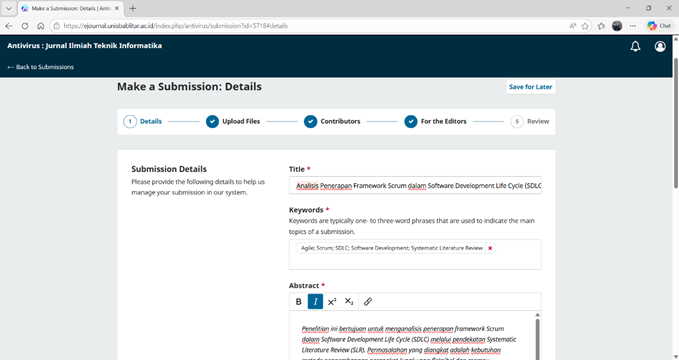Open favorites list icon
This screenshot has width=679, height=360.
pyautogui.click(x=601, y=26)
